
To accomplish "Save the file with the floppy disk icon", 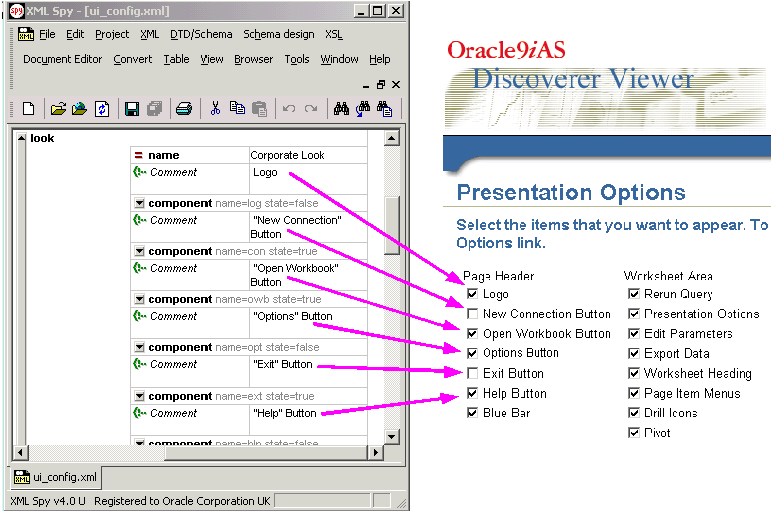I will coord(132,108).
